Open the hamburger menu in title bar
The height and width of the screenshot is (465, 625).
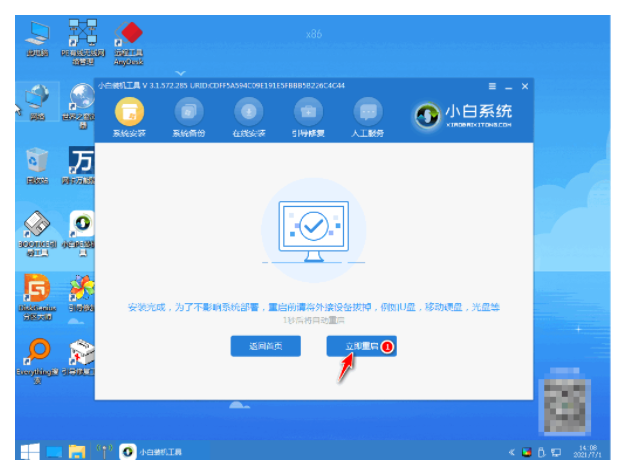point(491,87)
